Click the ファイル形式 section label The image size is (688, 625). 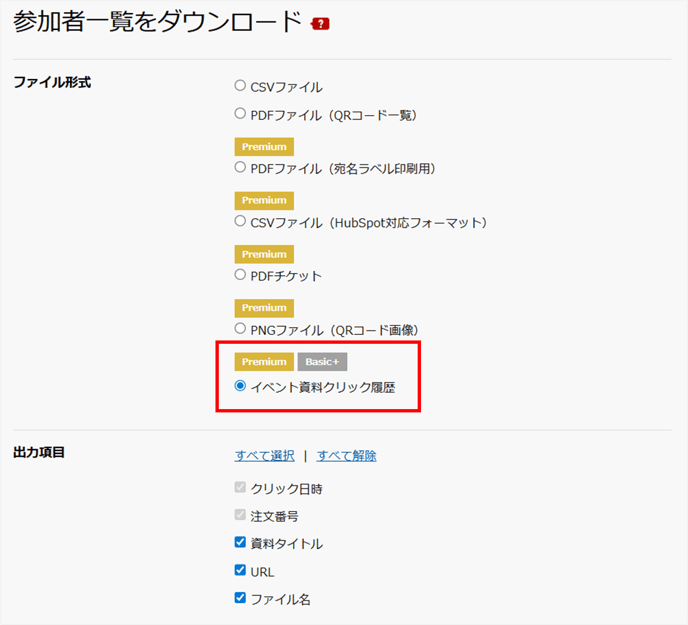[x=52, y=82]
